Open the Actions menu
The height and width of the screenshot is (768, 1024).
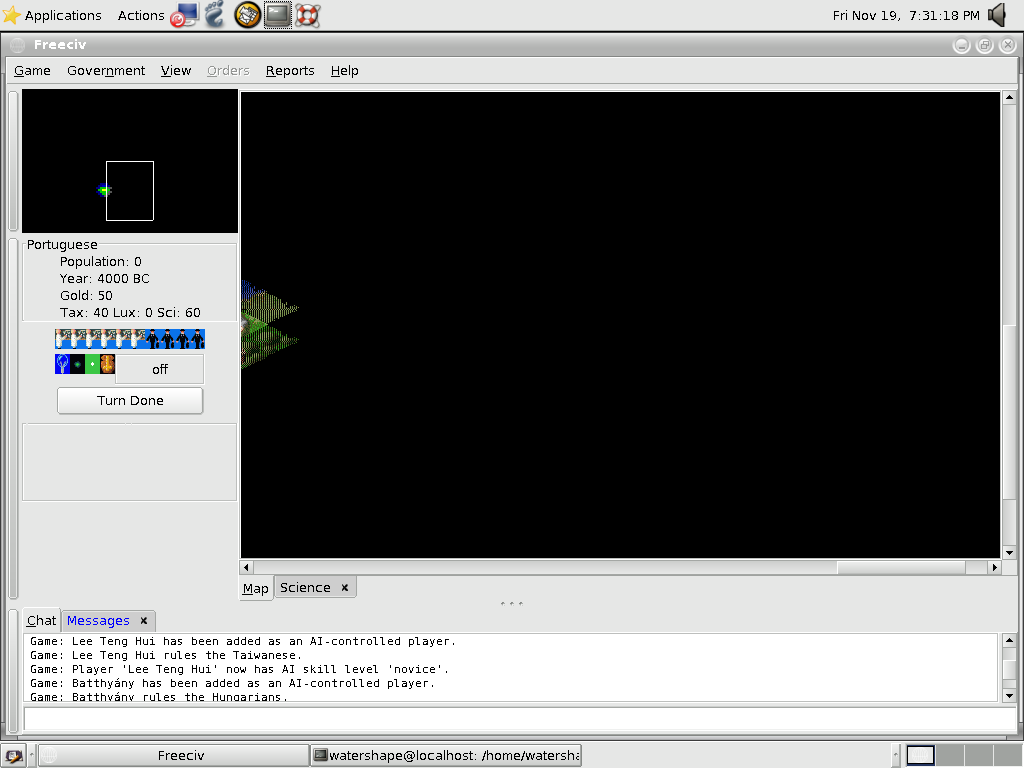(x=140, y=15)
